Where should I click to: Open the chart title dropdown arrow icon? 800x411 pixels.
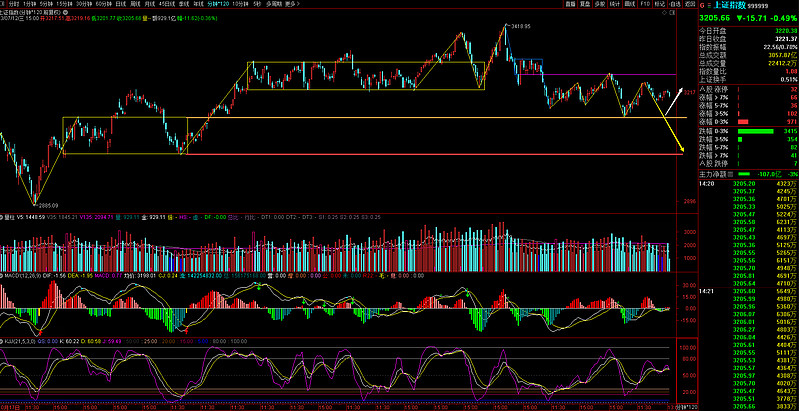65,12
